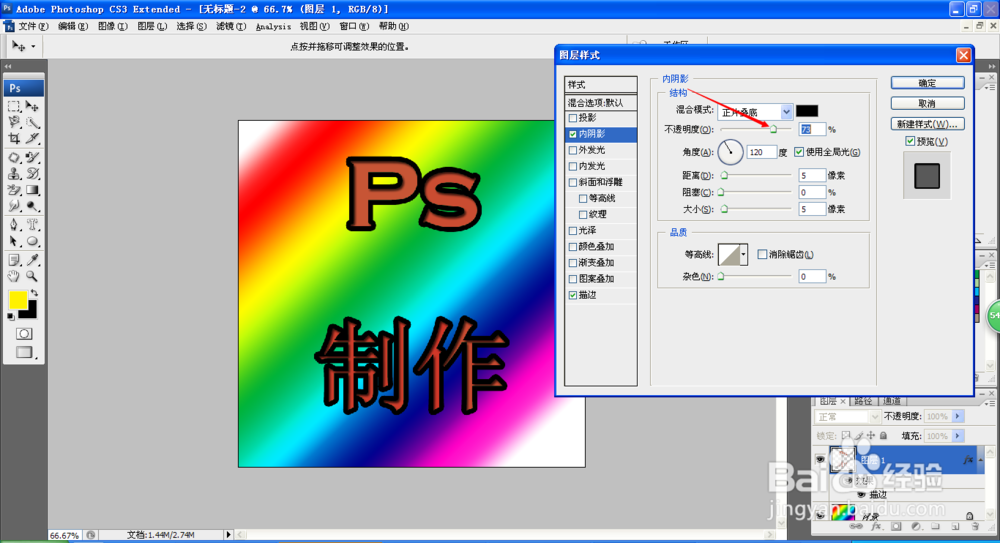
Task: Select the Clone Stamp tool
Action: [x=14, y=174]
